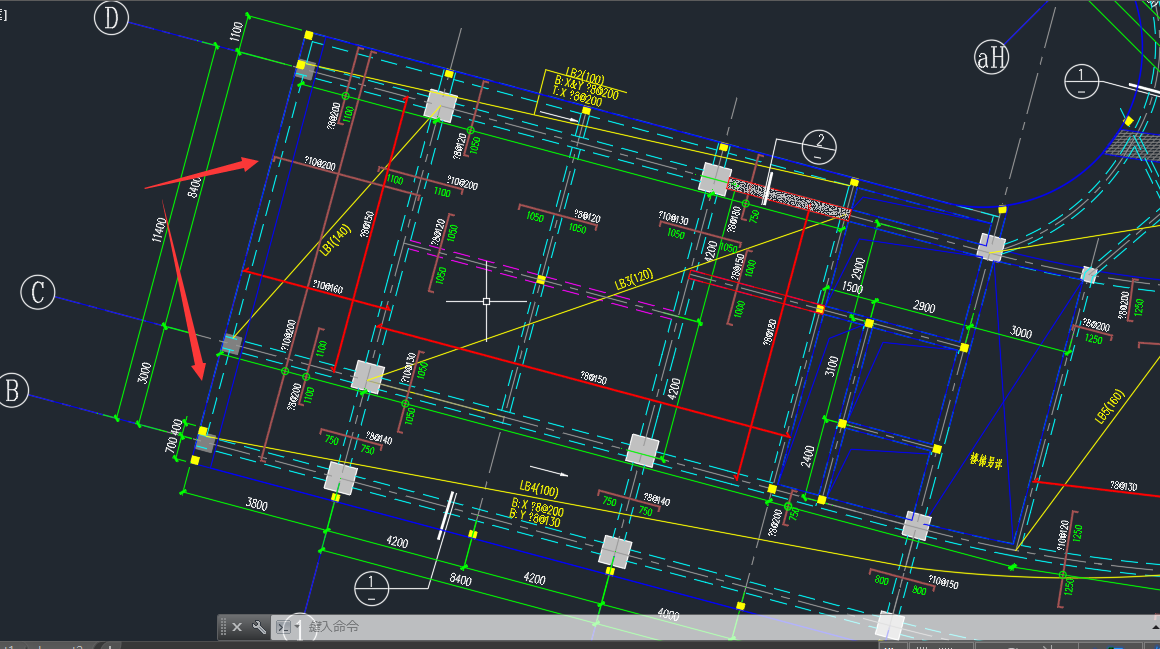Select slab label LB2(100)
This screenshot has height=649, width=1160.
point(585,78)
